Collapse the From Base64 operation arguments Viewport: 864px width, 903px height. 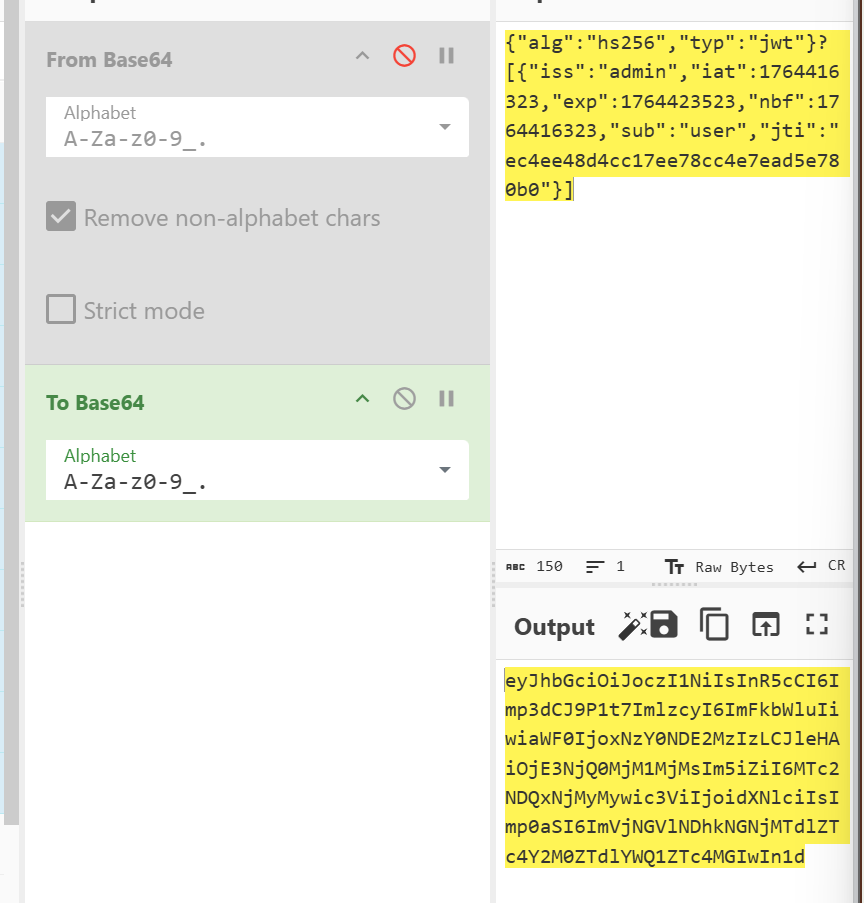coord(363,56)
